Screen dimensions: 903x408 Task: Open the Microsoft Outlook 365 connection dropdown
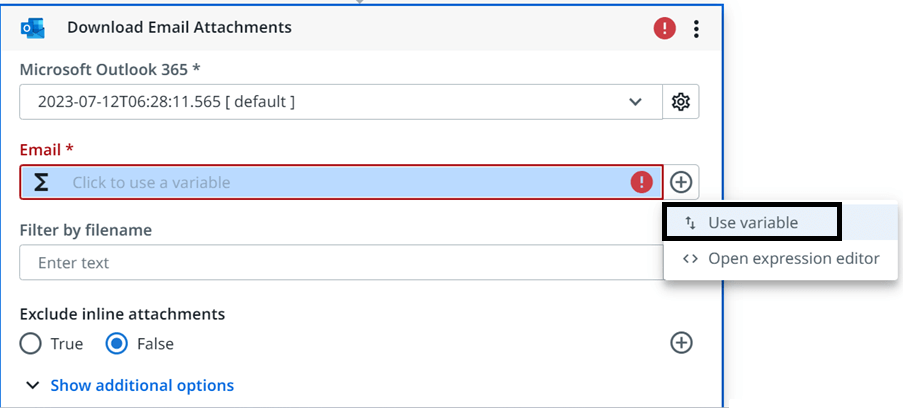point(341,102)
